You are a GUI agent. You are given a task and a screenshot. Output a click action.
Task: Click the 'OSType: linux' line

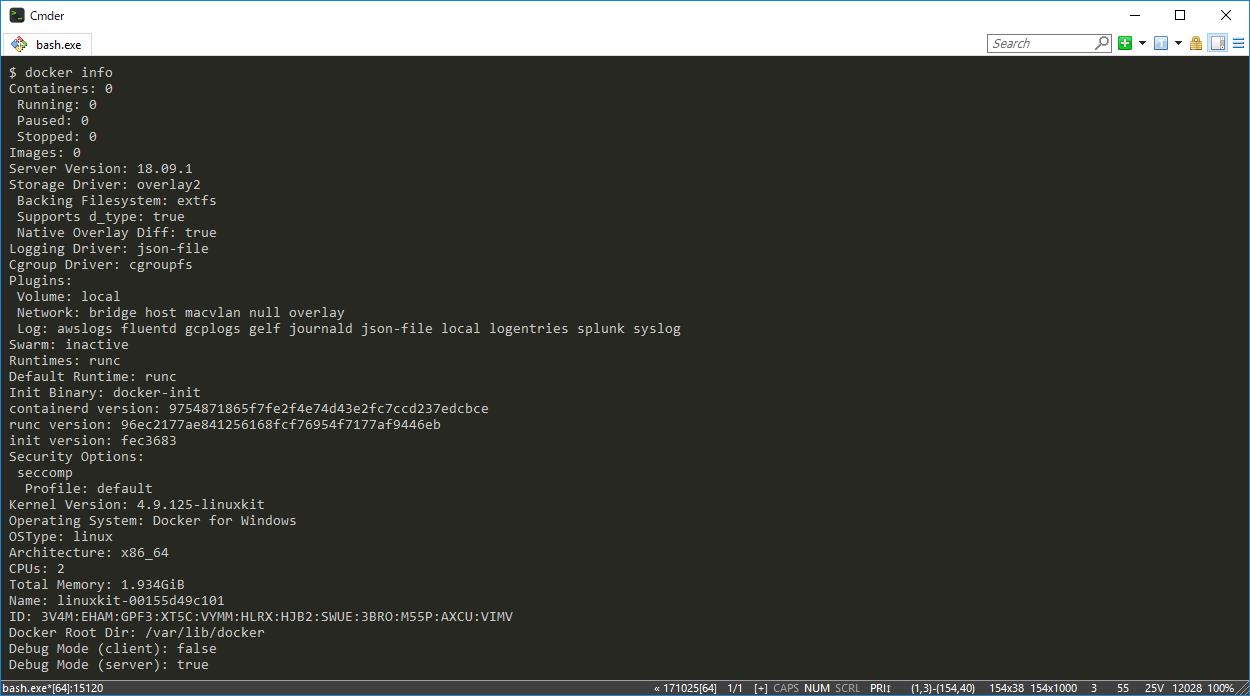tap(61, 536)
